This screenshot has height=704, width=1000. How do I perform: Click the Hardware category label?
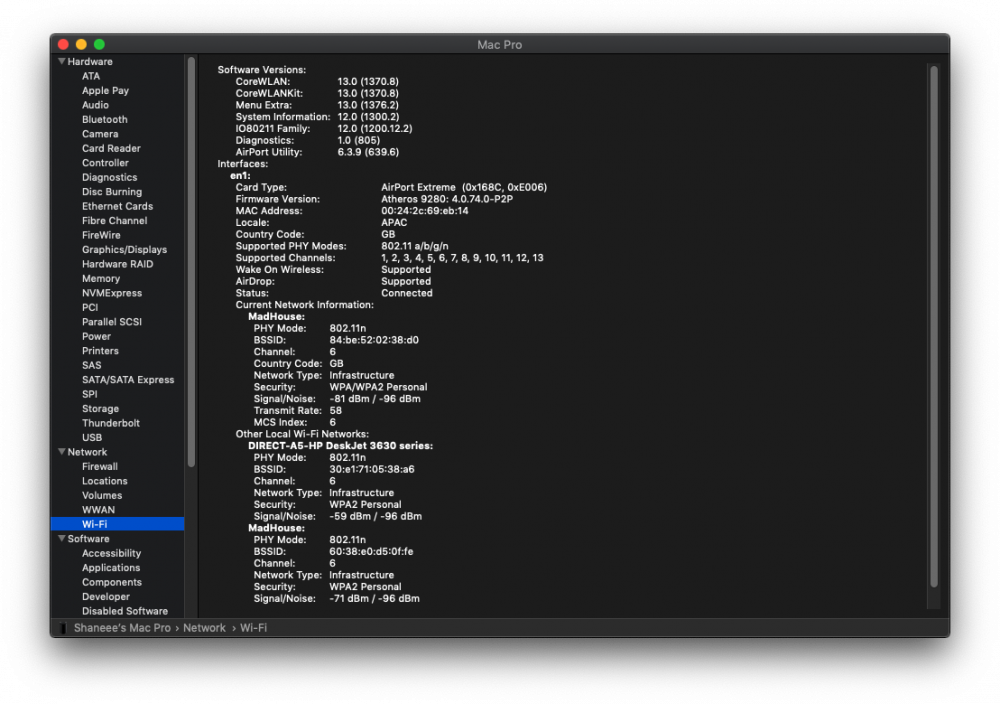point(90,61)
